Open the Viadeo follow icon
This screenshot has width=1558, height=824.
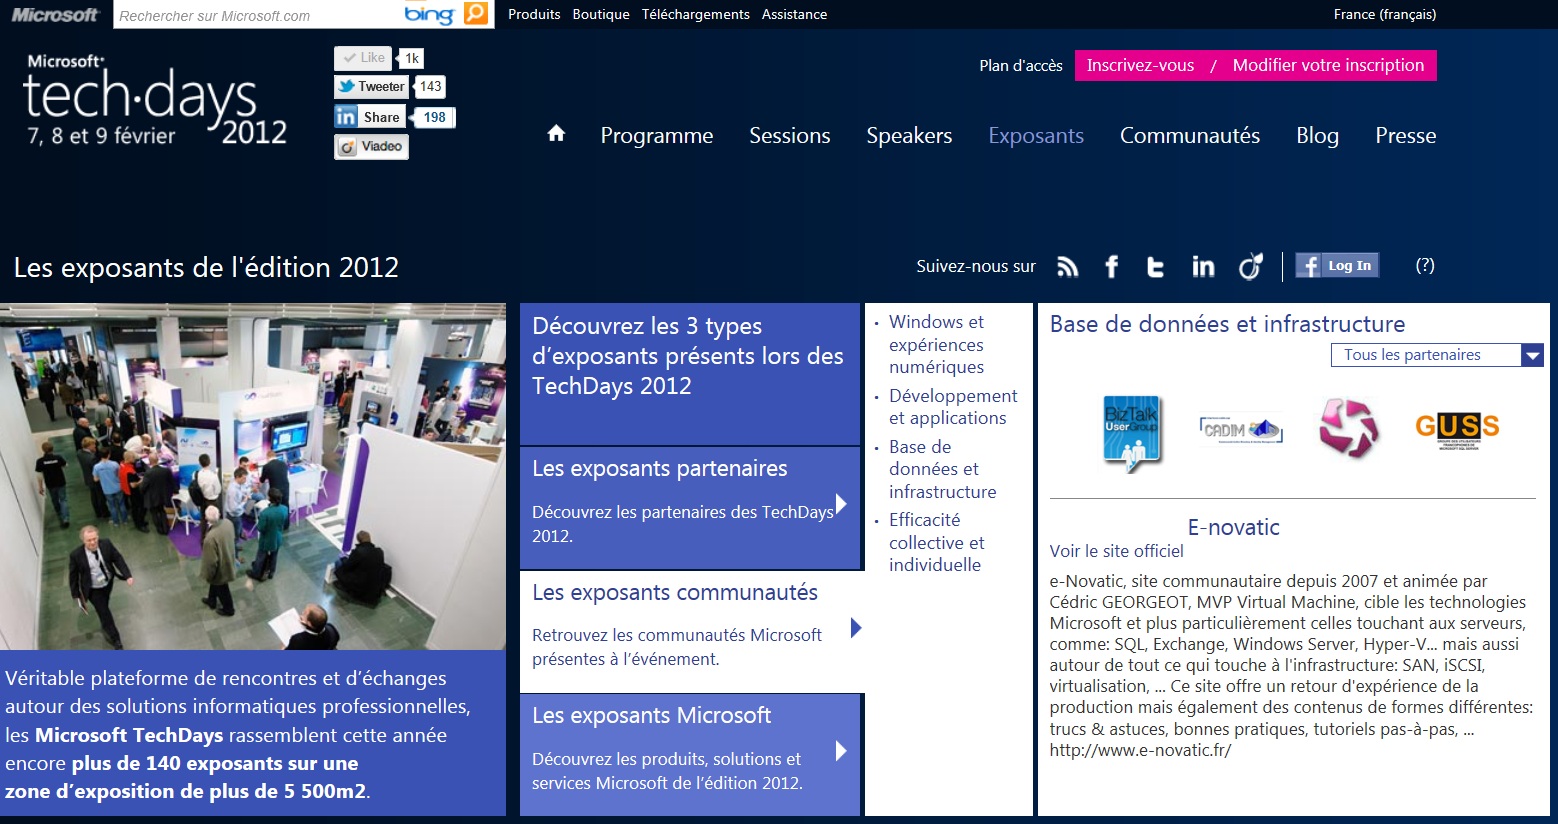[1251, 266]
